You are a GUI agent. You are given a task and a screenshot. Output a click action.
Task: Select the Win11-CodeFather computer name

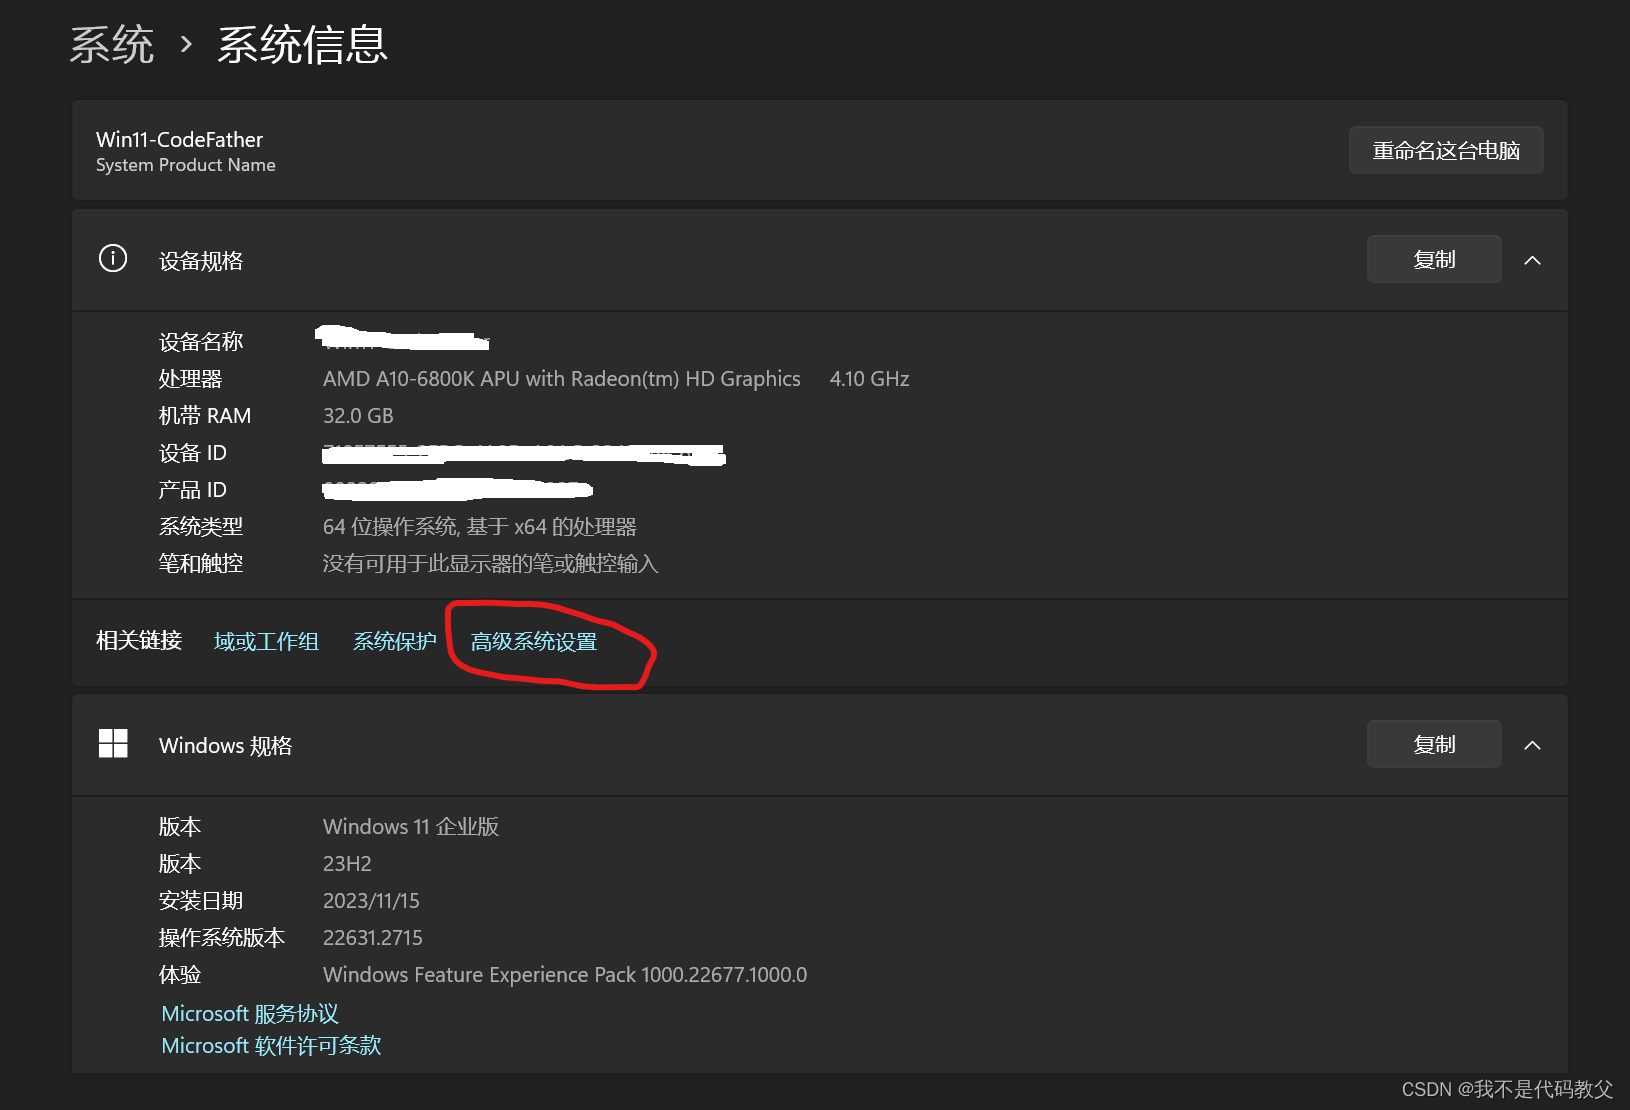[179, 140]
